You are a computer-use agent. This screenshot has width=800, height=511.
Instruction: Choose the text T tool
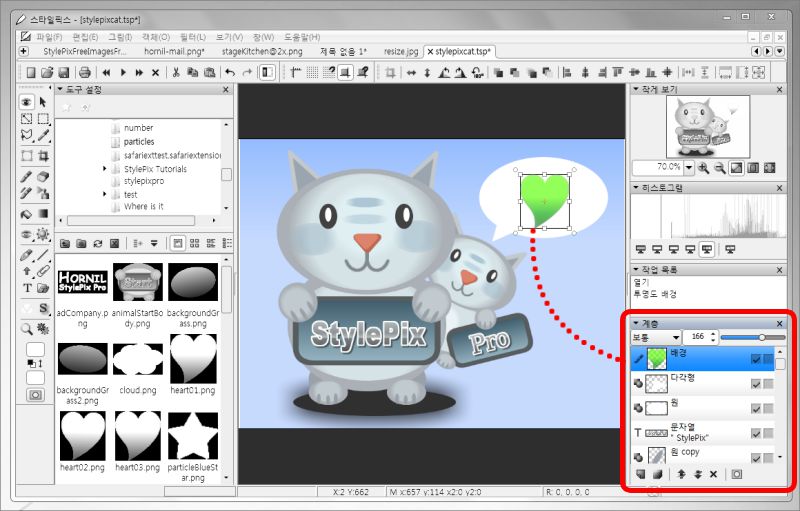coord(27,288)
